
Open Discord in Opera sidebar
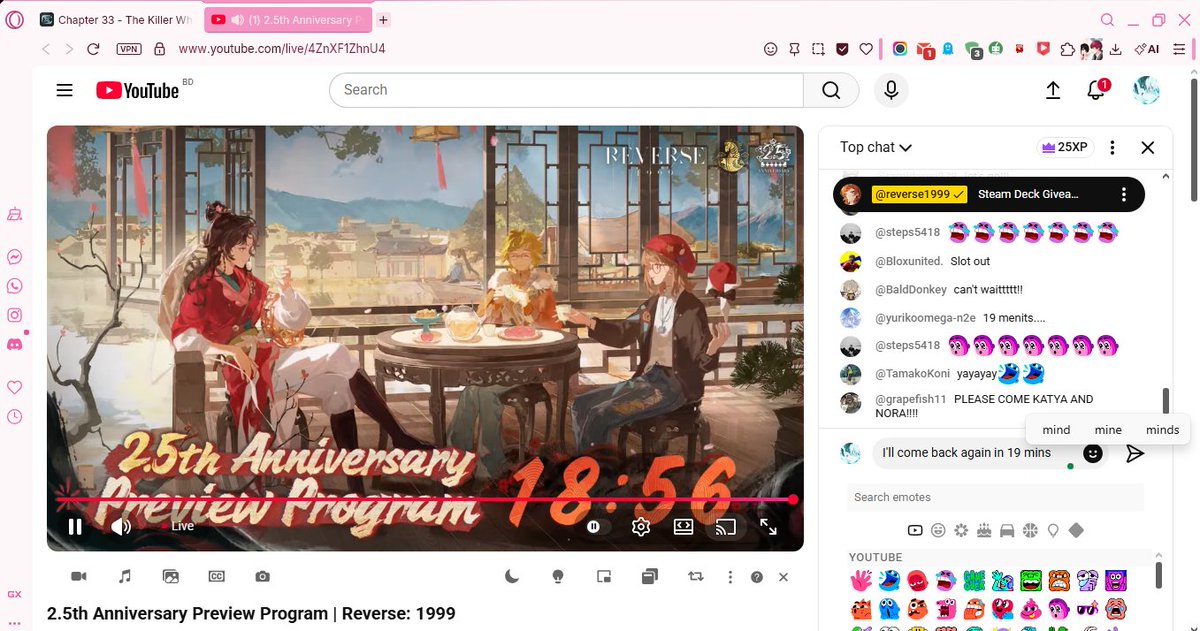point(14,344)
